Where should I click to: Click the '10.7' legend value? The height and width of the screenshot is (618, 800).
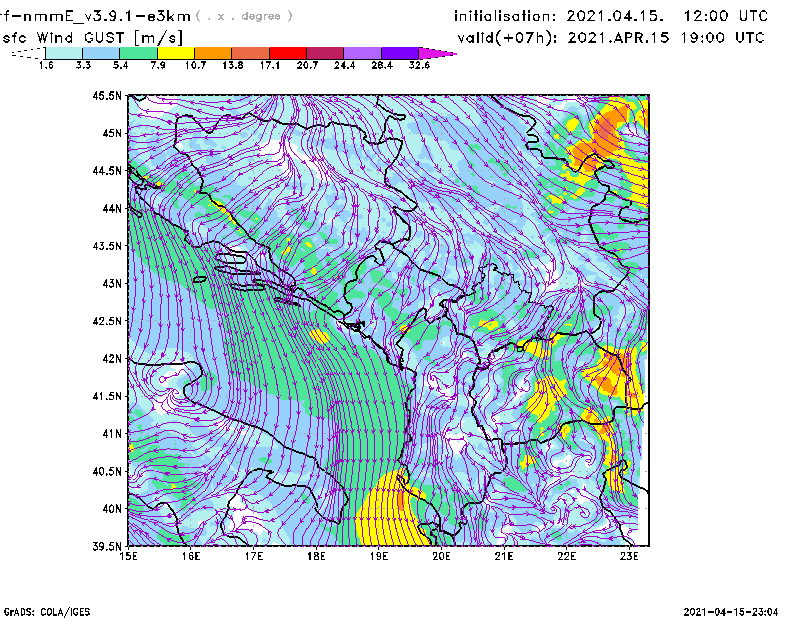[x=195, y=65]
